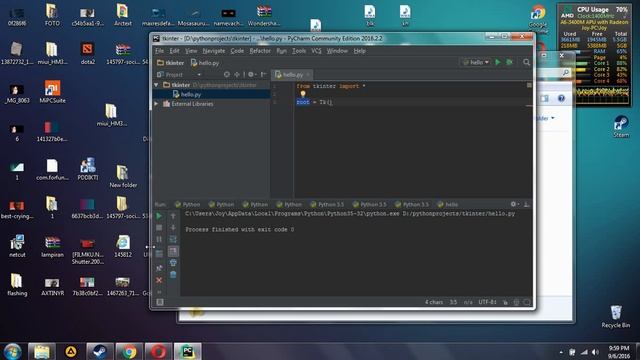
Task: Expand more actions chevron in Run sidebar
Action: pyautogui.click(x=159, y=292)
